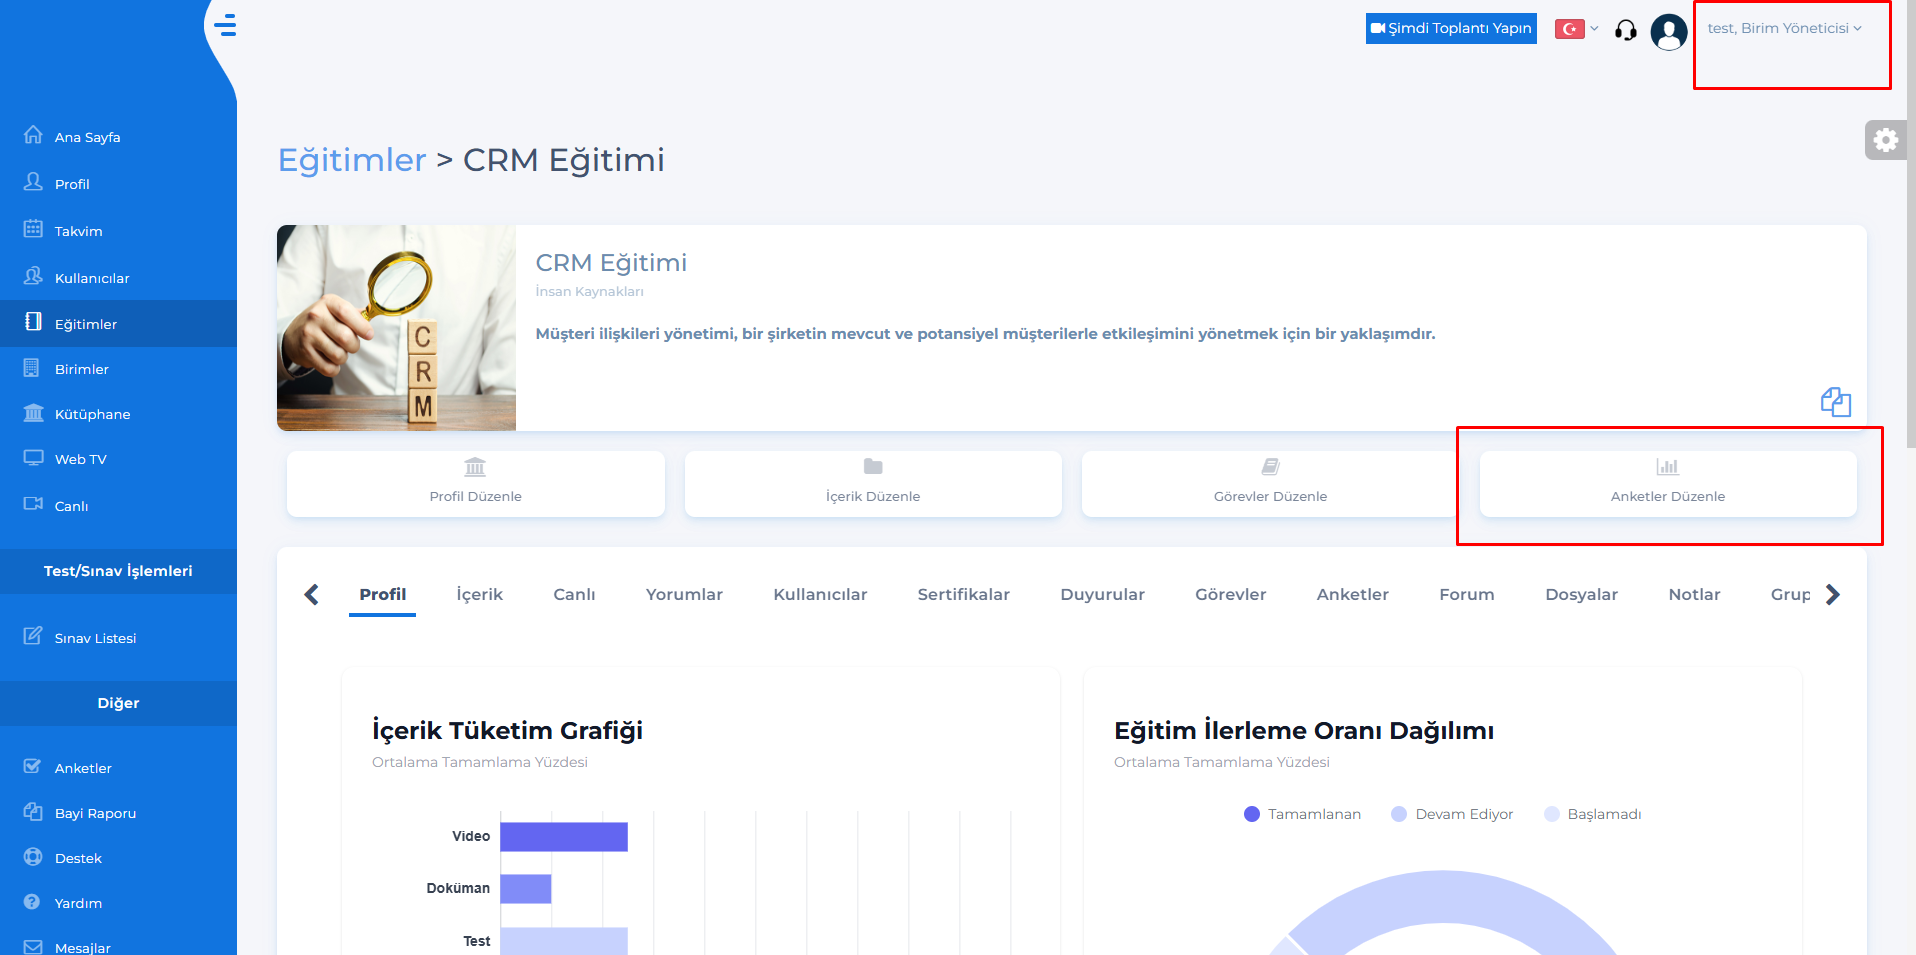Go to Kütüphane library in sidebar
This screenshot has height=955, width=1916.
(x=92, y=414)
